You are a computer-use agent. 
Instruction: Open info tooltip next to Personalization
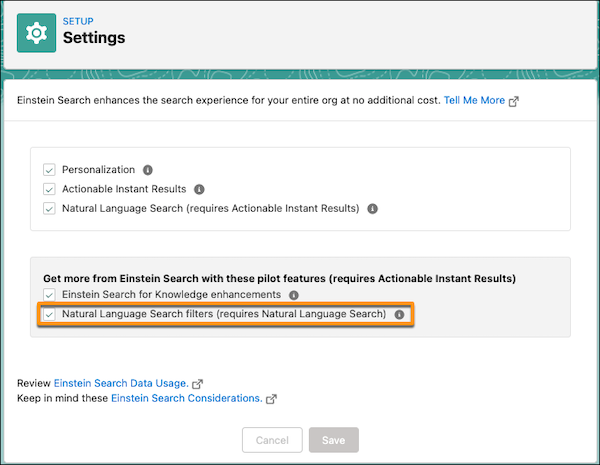(148, 170)
